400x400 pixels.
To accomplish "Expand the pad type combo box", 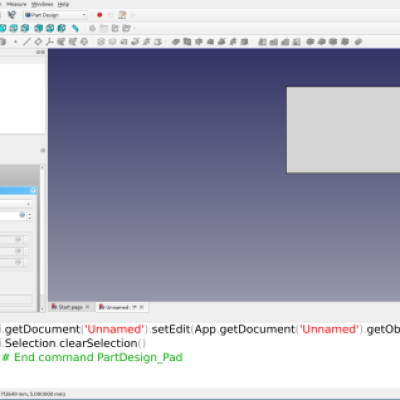I will 16,204.
